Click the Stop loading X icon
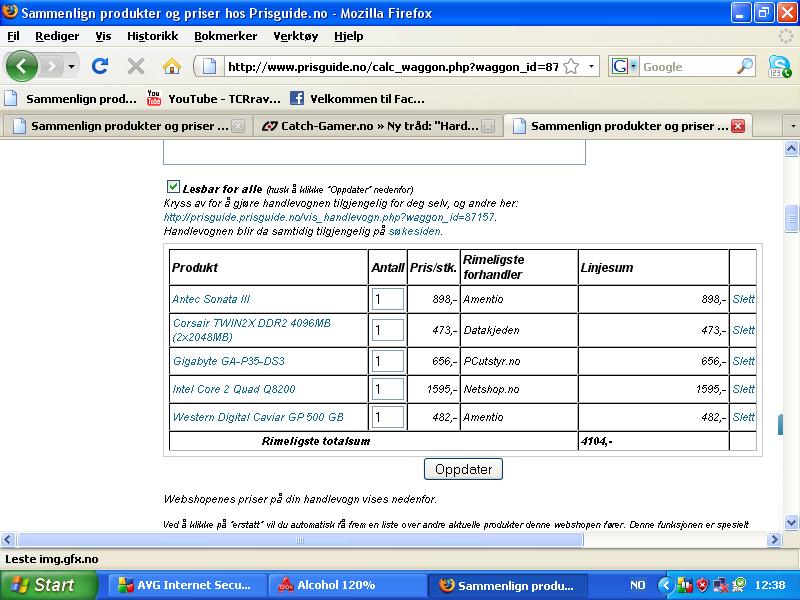The width and height of the screenshot is (800, 600). (136, 66)
